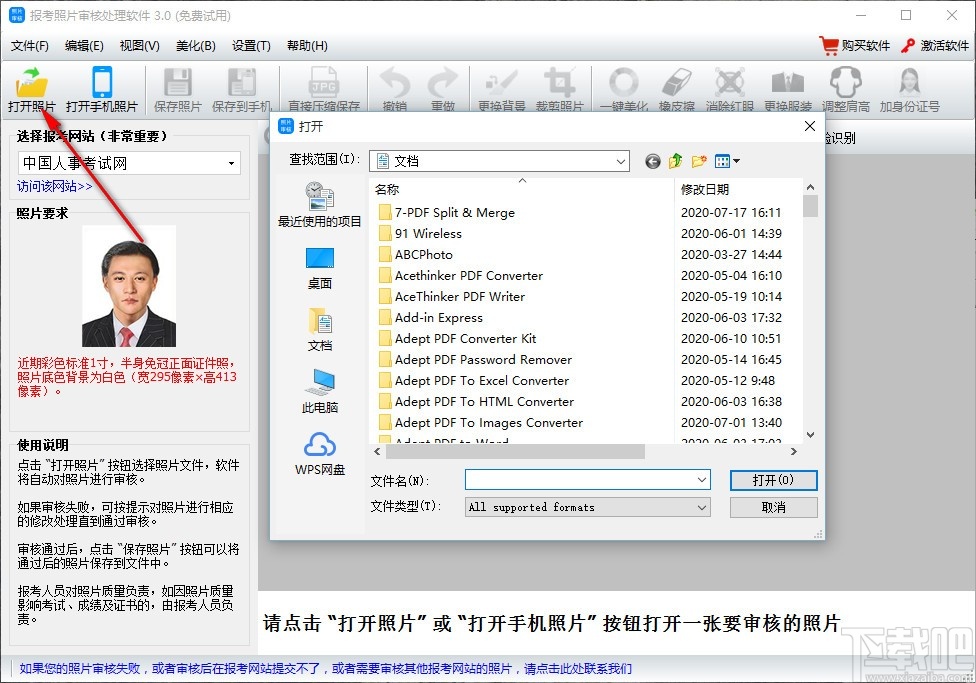Click the 加身份证号 ID number icon

pyautogui.click(x=909, y=82)
